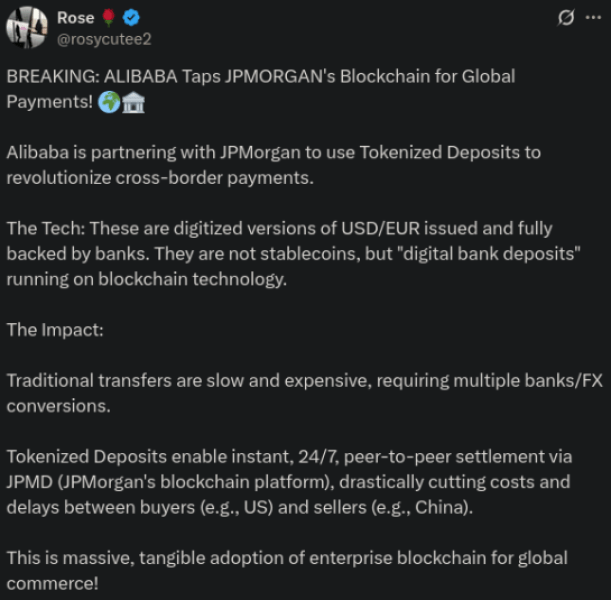Click the 'This is massive' closing sentence
The width and height of the screenshot is (611, 600).
click(286, 570)
